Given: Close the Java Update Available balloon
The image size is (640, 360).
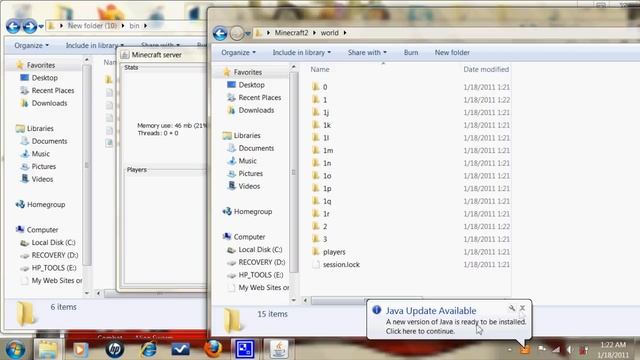Looking at the screenshot, I should pyautogui.click(x=522, y=308).
